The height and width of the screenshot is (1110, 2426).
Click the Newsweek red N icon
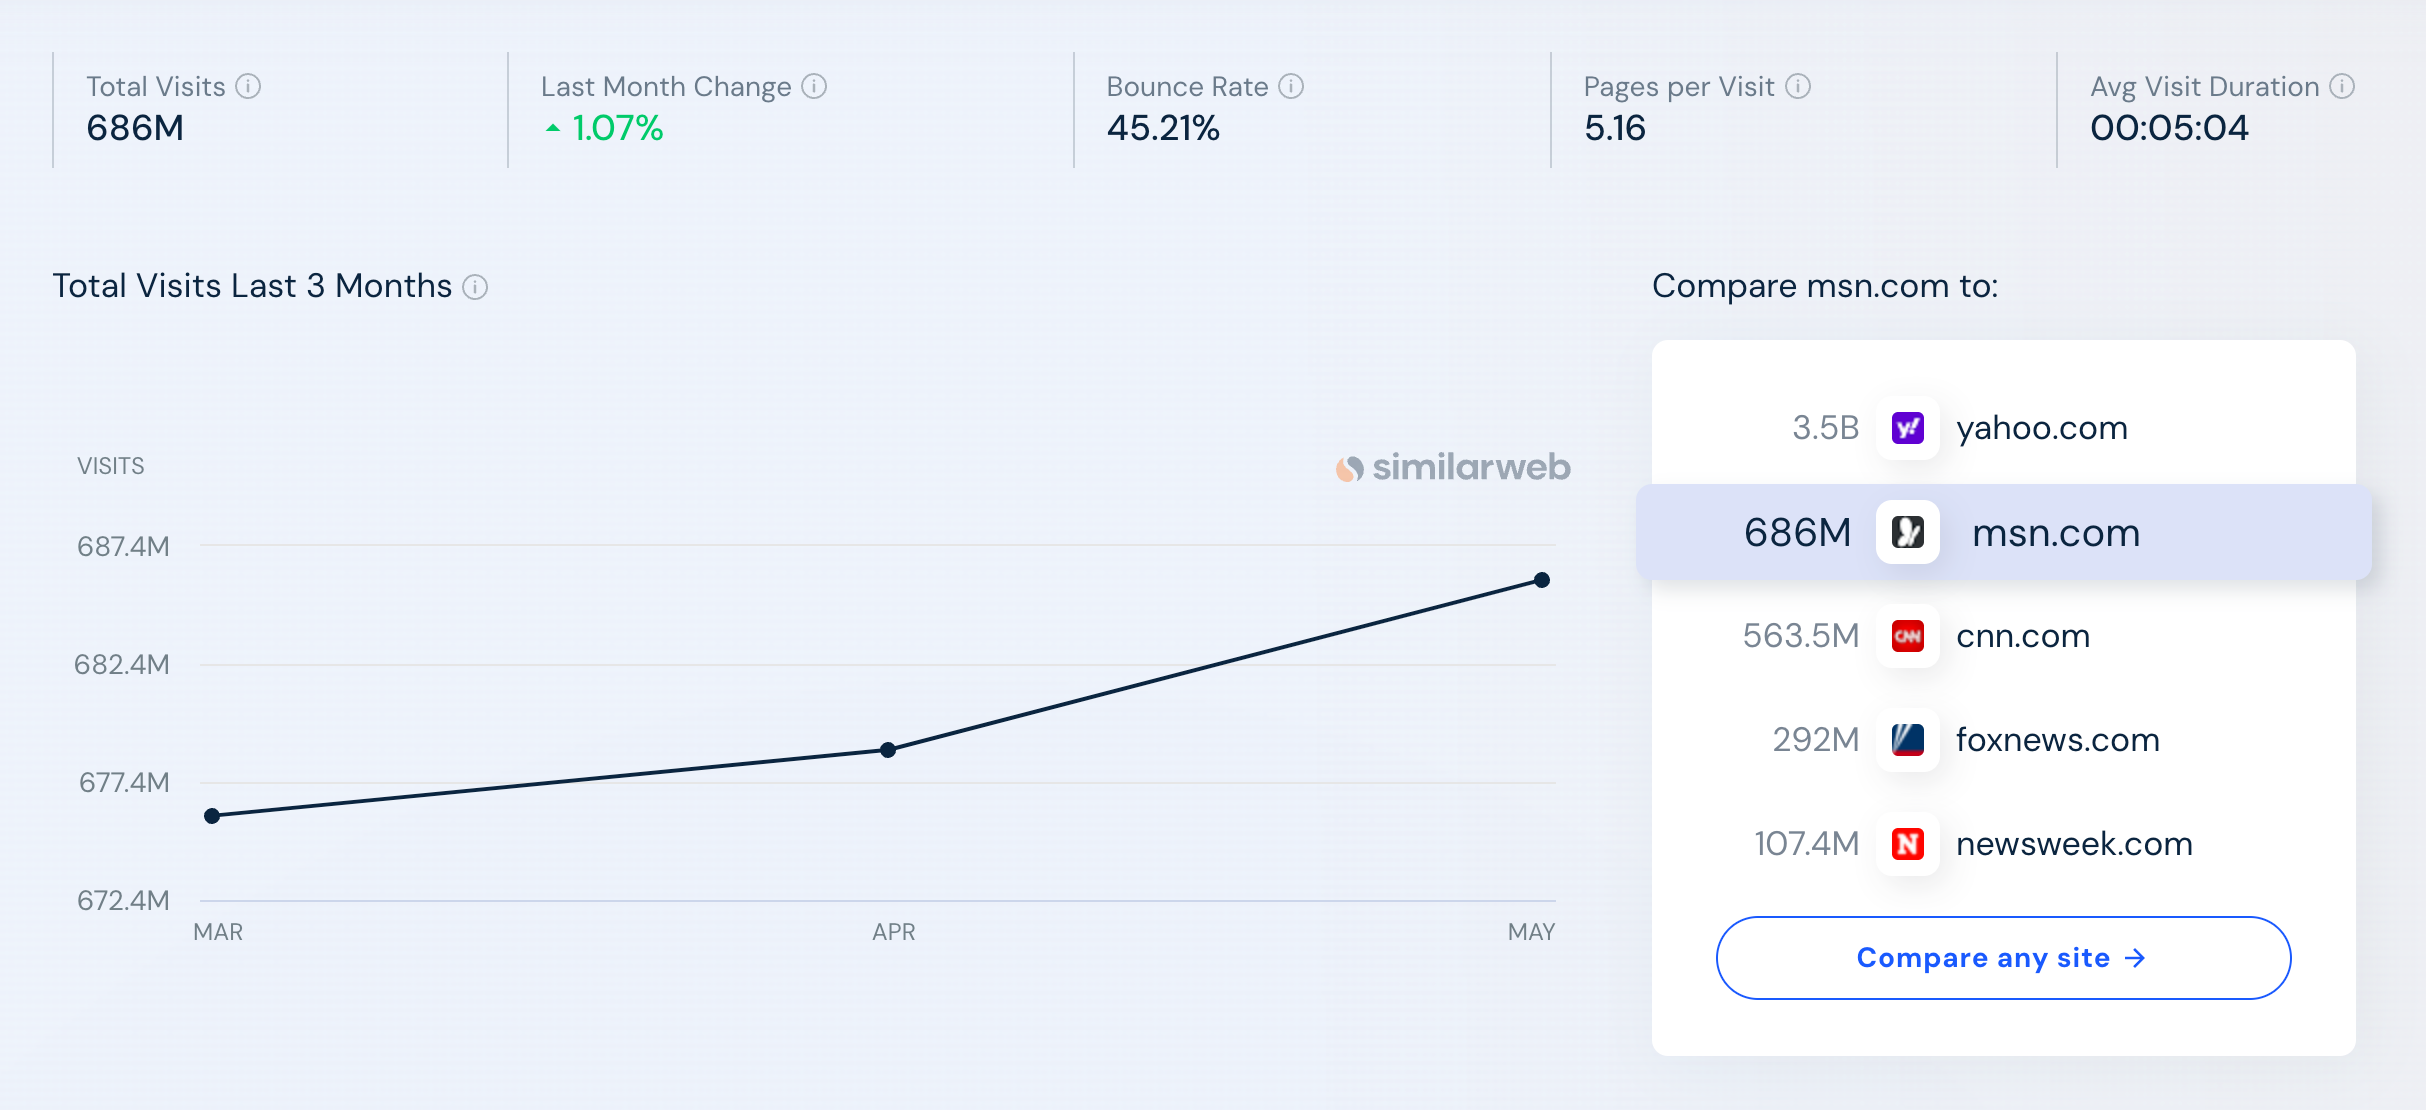coord(1907,844)
